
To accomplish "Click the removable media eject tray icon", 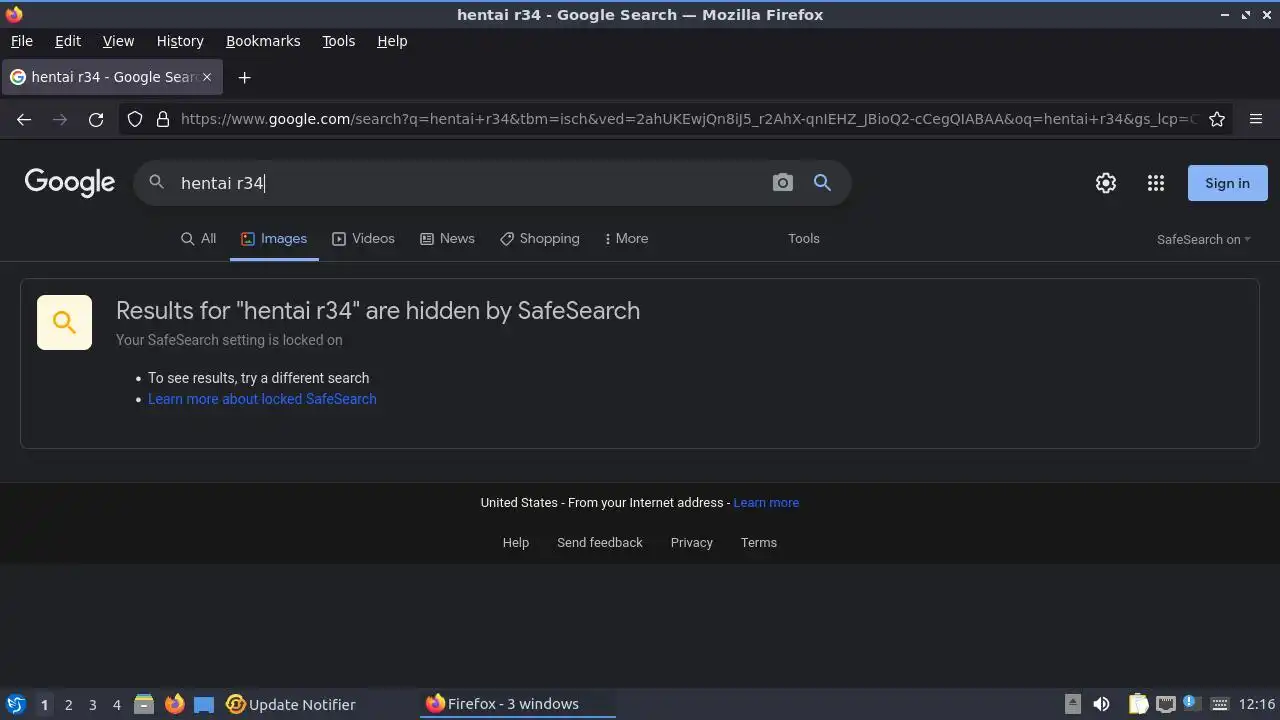I will pyautogui.click(x=1072, y=704).
